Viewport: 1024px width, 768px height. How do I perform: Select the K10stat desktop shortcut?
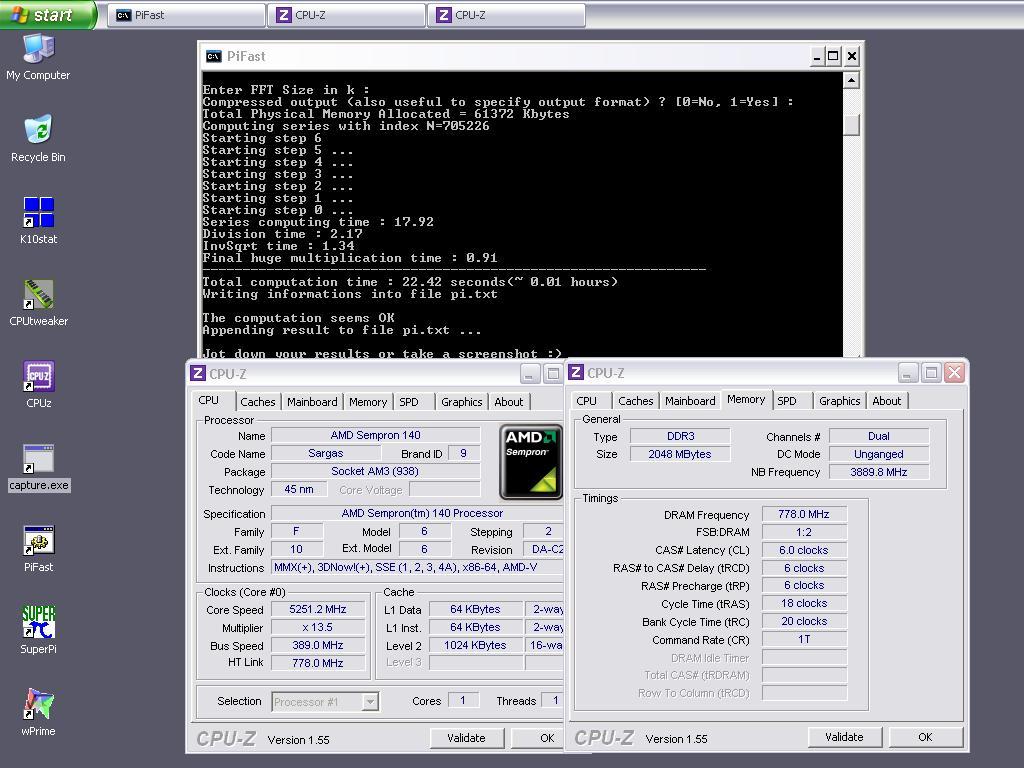pos(38,221)
